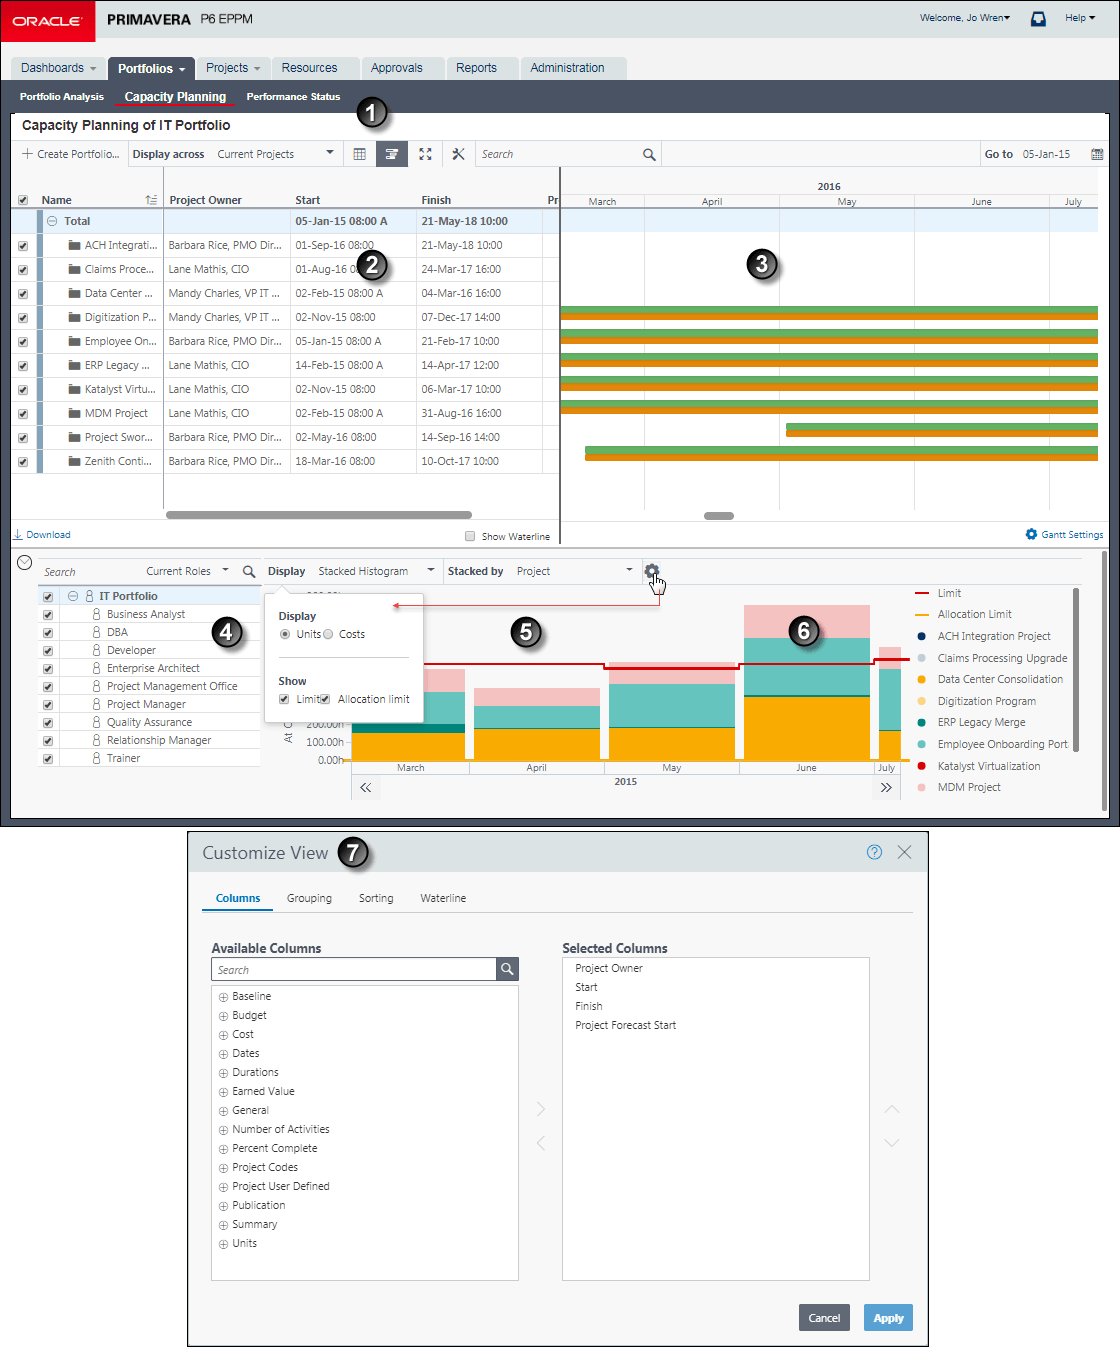This screenshot has width=1120, height=1347.
Task: Open the Current Projects dropdown
Action: click(x=275, y=154)
